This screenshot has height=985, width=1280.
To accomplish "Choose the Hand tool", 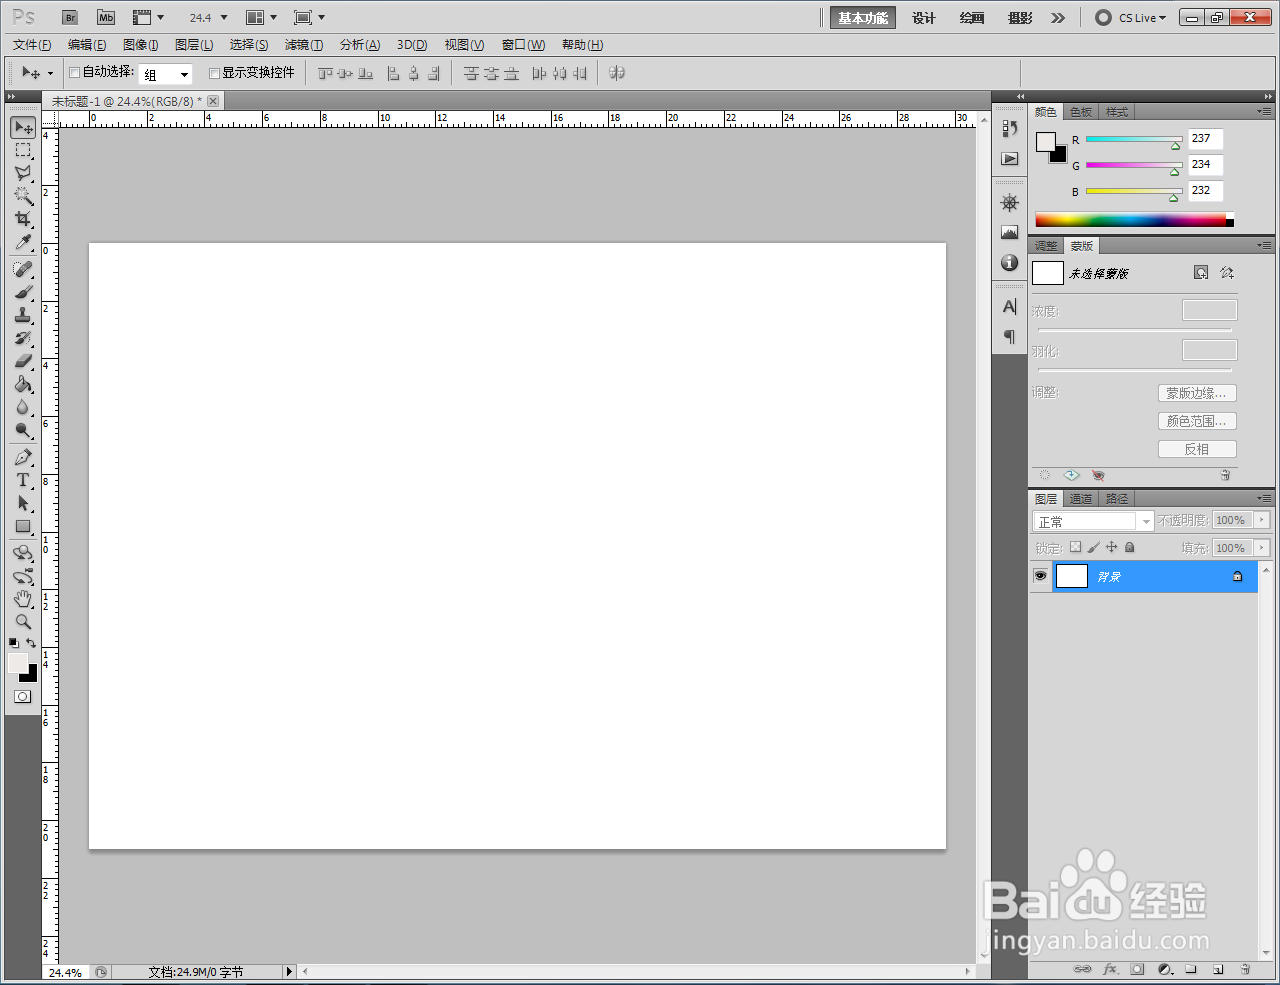I will [x=23, y=599].
